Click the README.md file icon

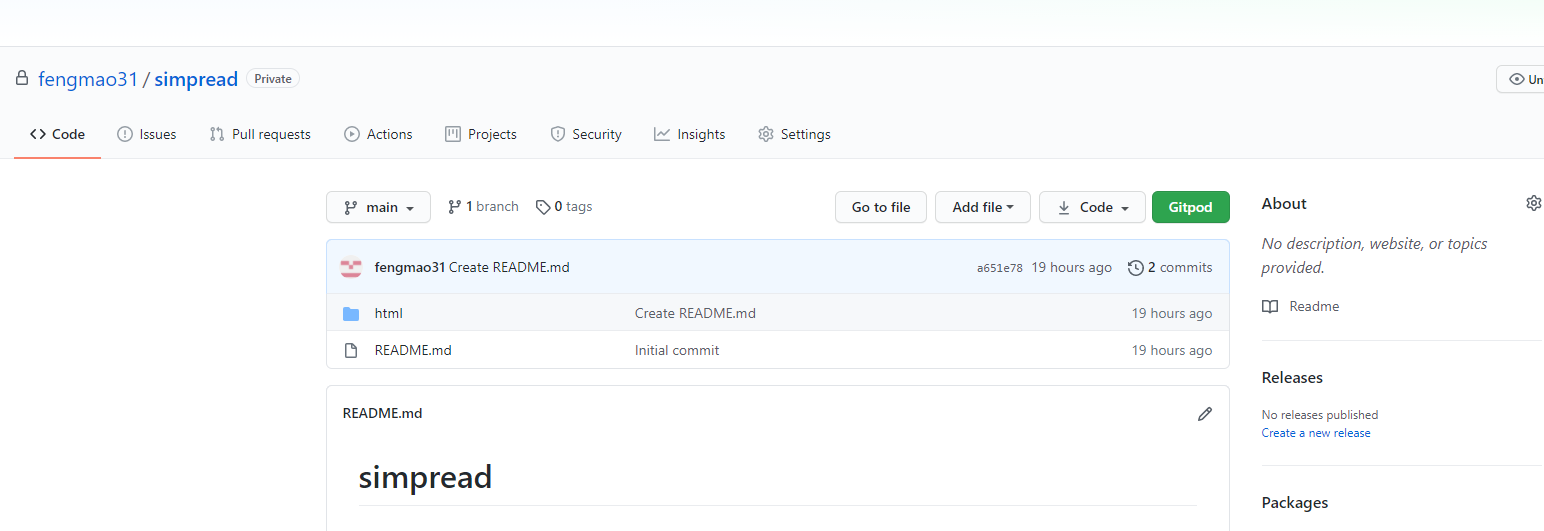coord(351,351)
